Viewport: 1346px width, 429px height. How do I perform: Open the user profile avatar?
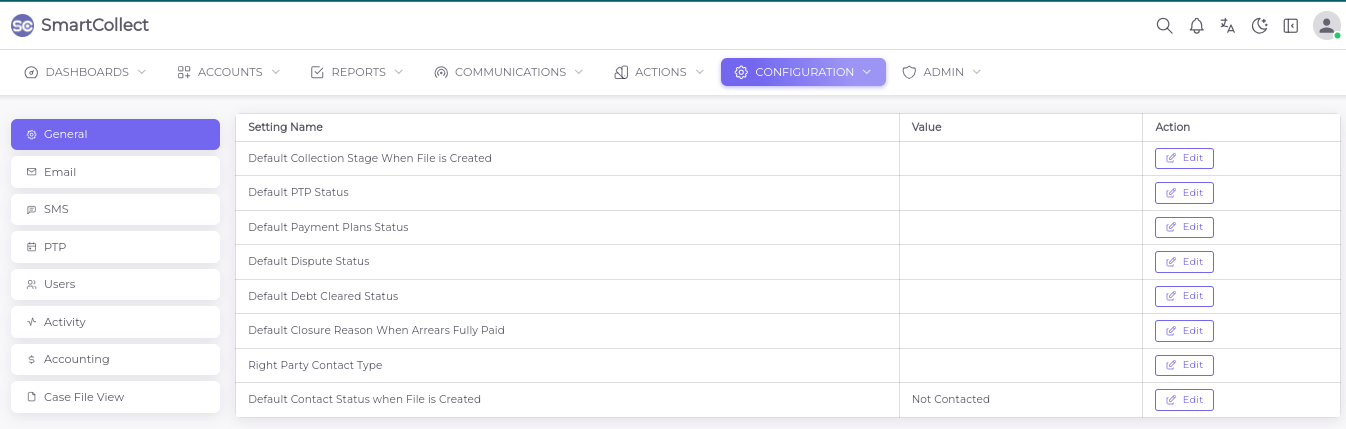tap(1326, 26)
